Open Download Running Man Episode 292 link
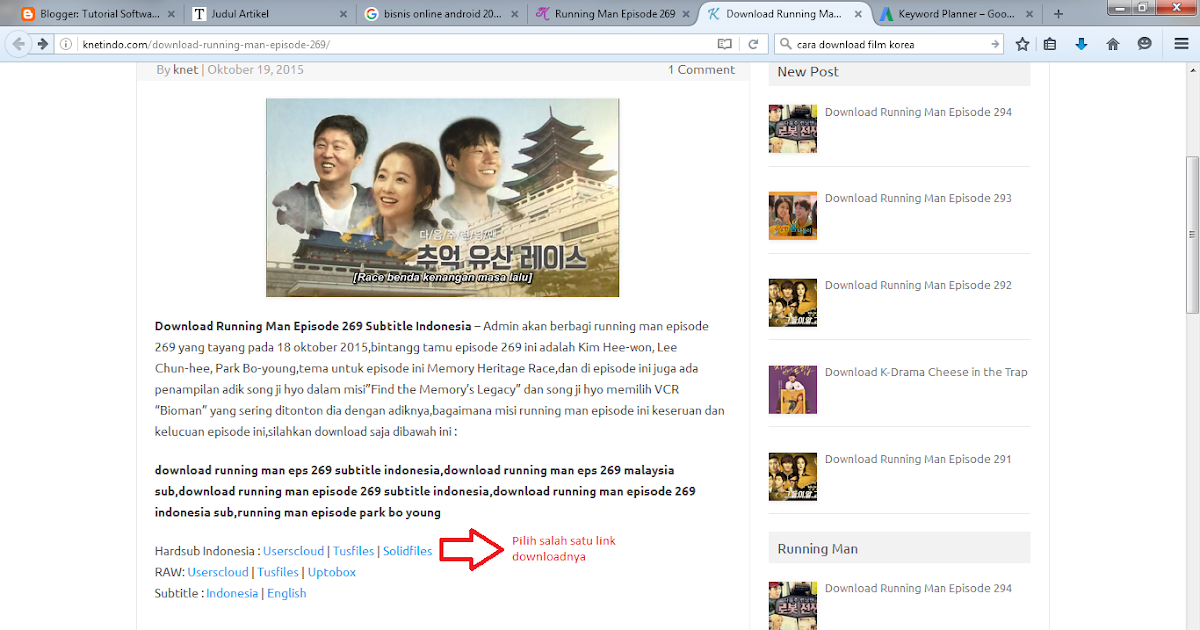The width and height of the screenshot is (1200, 630). point(918,285)
